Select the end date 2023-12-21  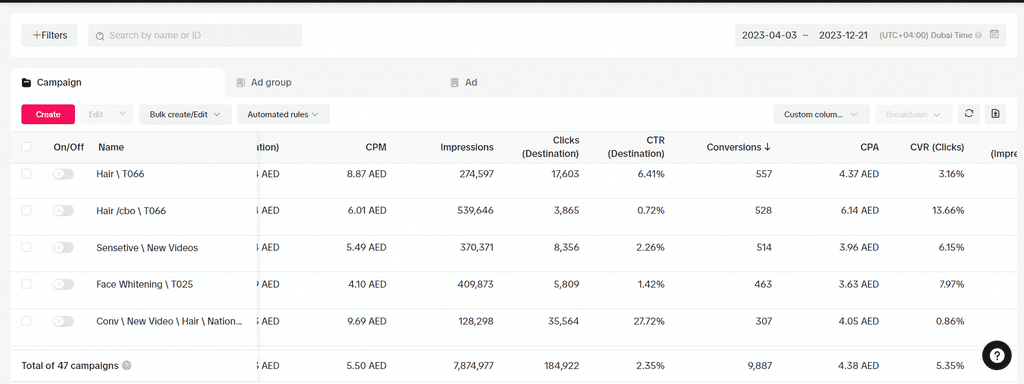tap(843, 35)
